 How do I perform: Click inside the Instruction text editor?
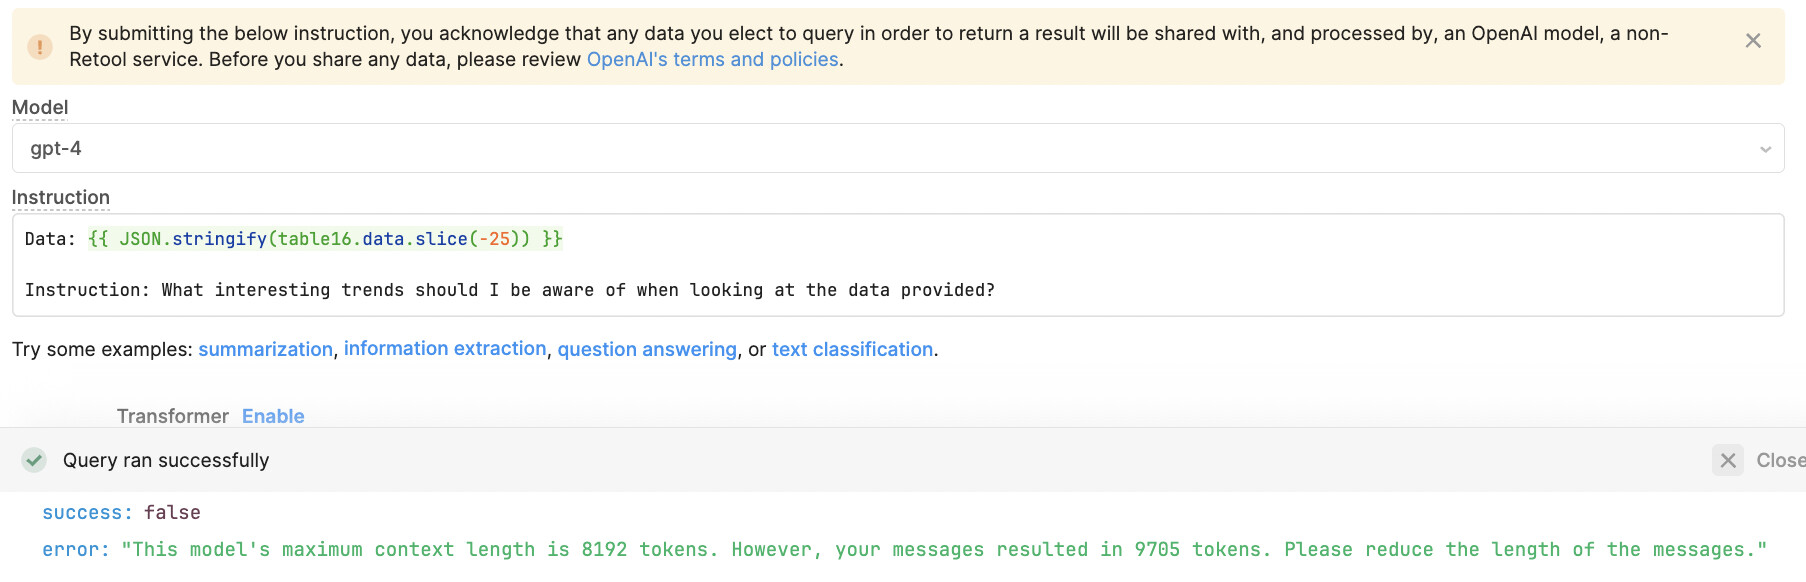click(x=897, y=265)
